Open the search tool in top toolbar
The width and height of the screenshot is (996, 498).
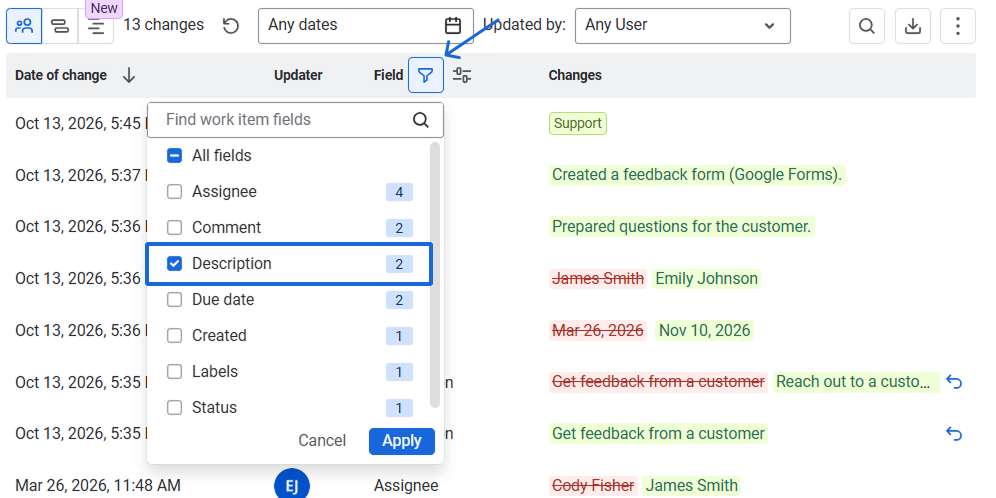867,26
